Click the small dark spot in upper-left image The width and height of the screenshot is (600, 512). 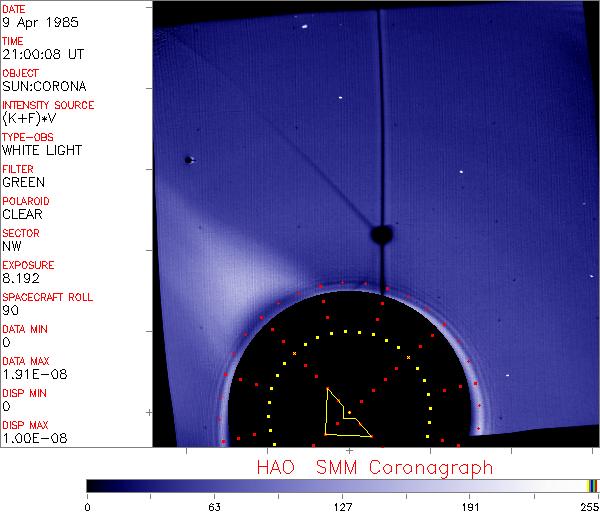pos(187,159)
